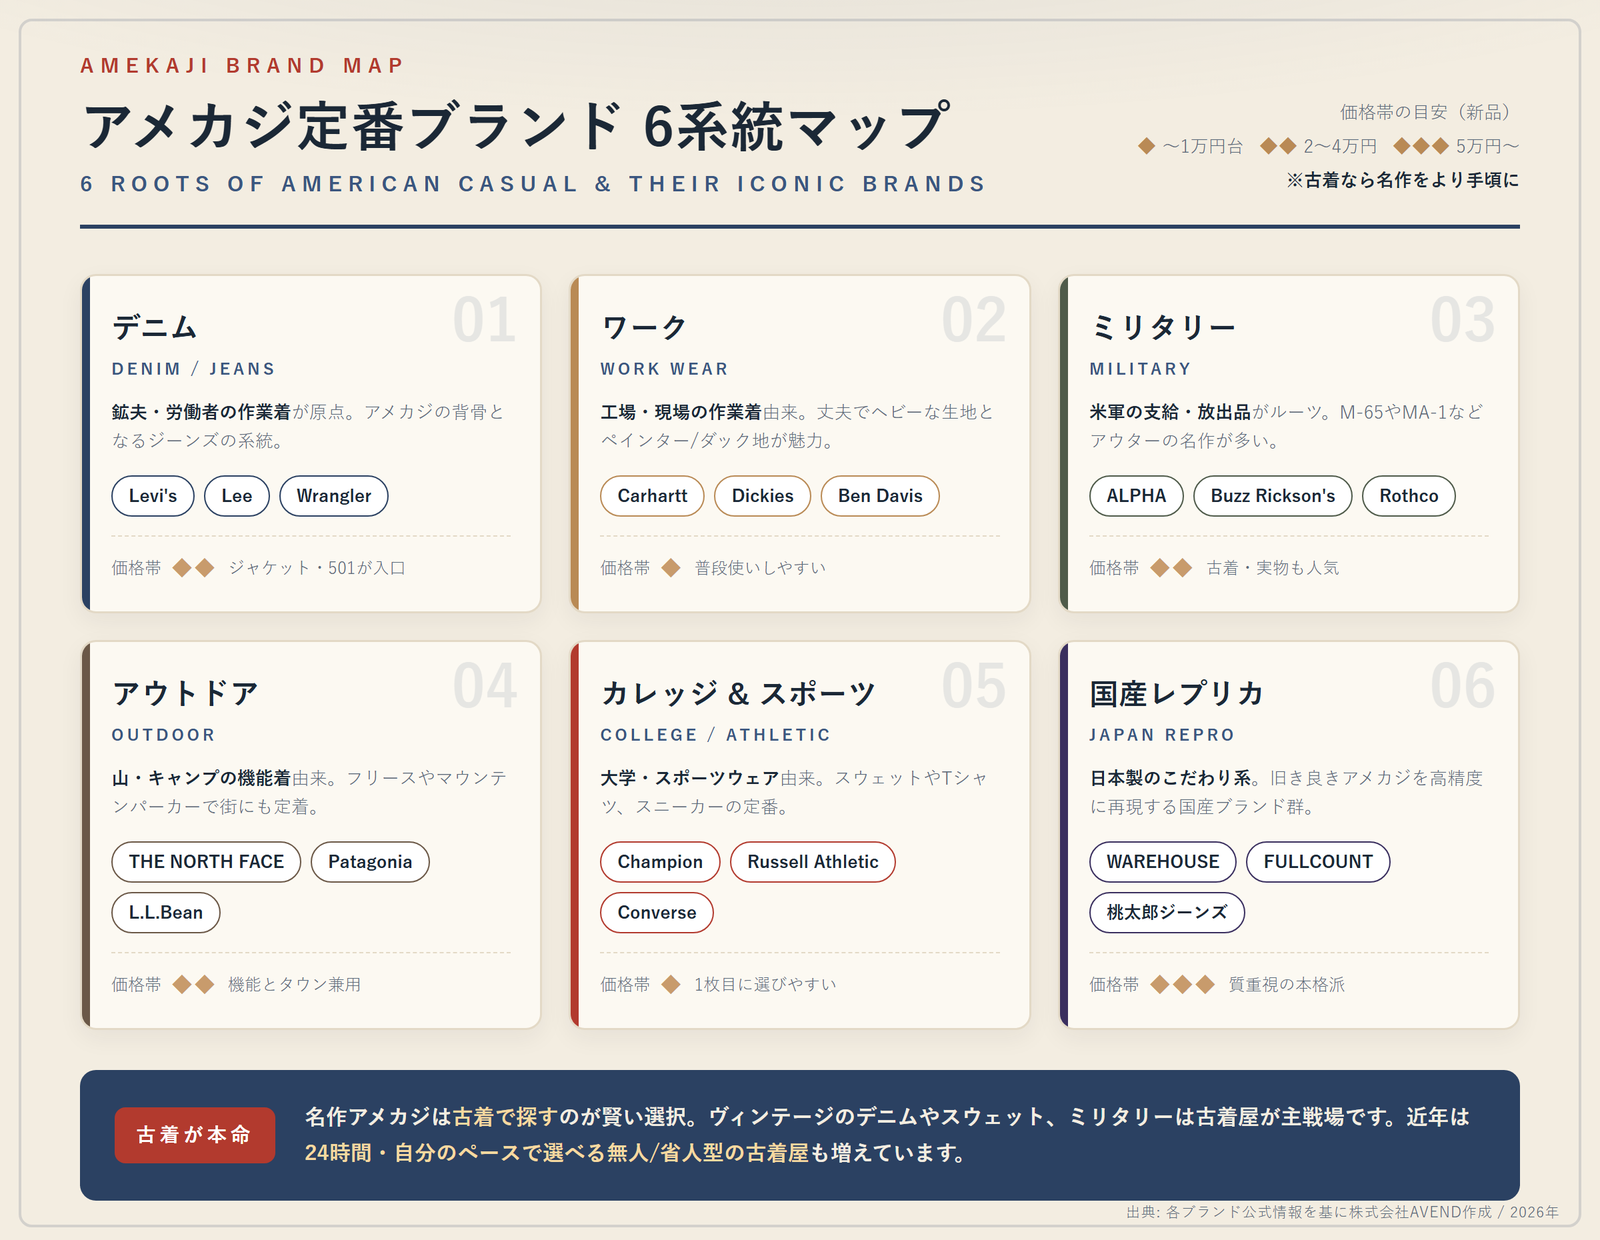The width and height of the screenshot is (1600, 1240).
Task: Click the price diamond in カレッジ & スポーツ card
Action: coord(671,985)
